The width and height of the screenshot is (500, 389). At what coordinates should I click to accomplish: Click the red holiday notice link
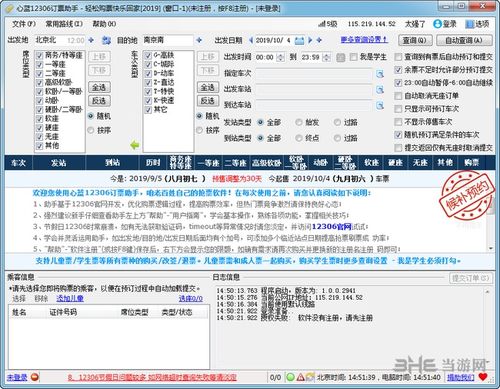pos(152,377)
